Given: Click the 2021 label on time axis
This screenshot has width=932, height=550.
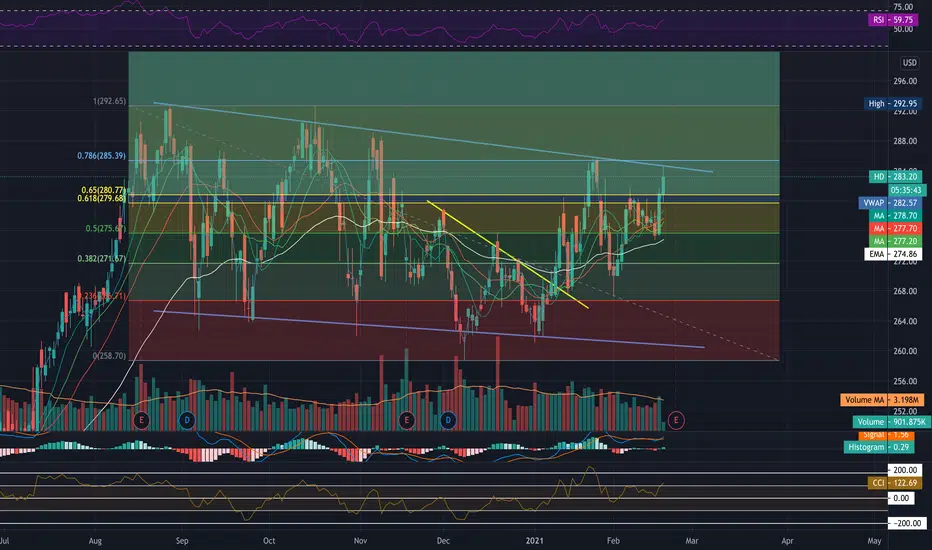Looking at the screenshot, I should pyautogui.click(x=535, y=540).
